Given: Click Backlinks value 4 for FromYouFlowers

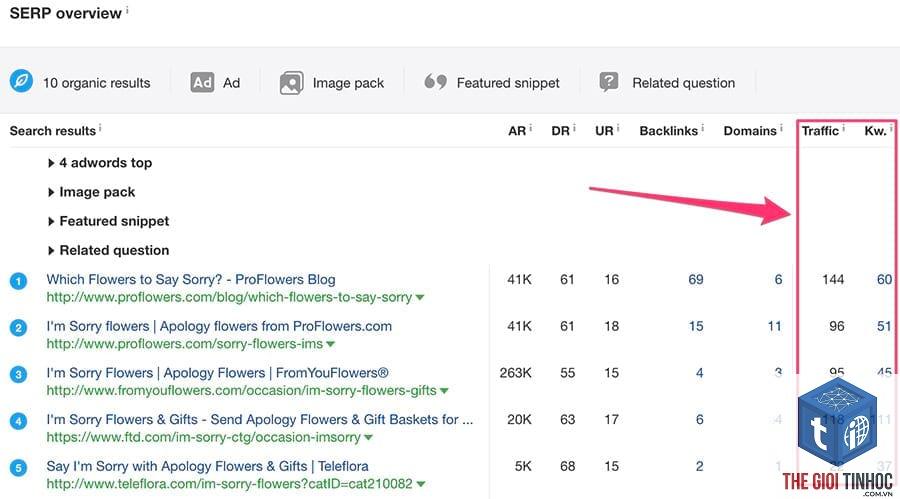Looking at the screenshot, I should tap(700, 373).
